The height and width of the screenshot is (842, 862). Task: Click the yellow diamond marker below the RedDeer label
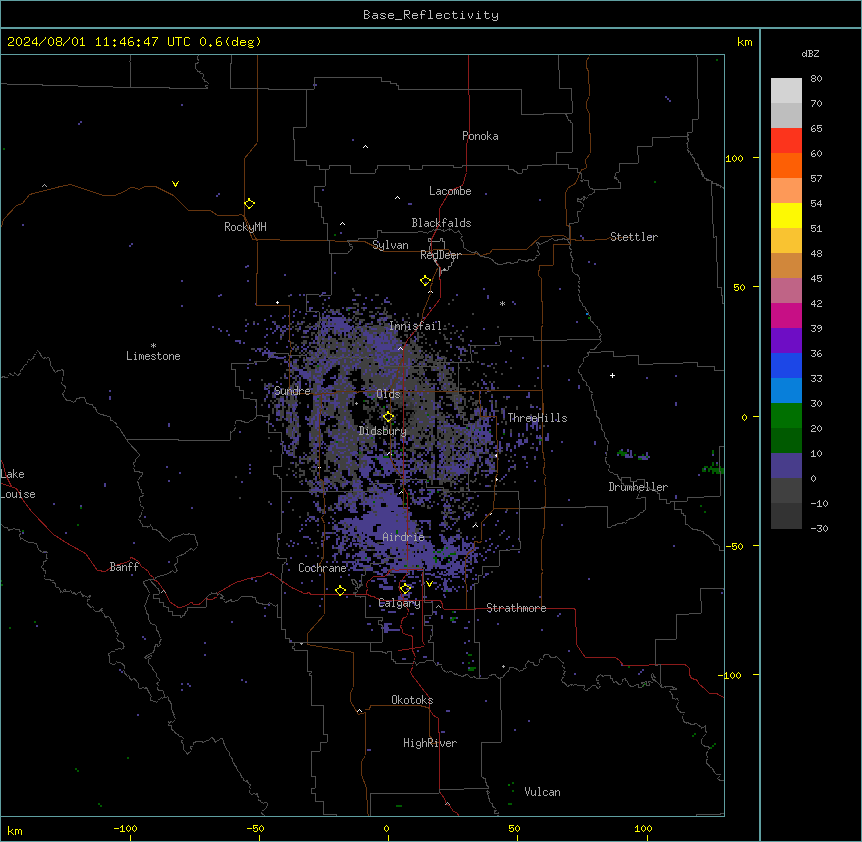[x=425, y=281]
